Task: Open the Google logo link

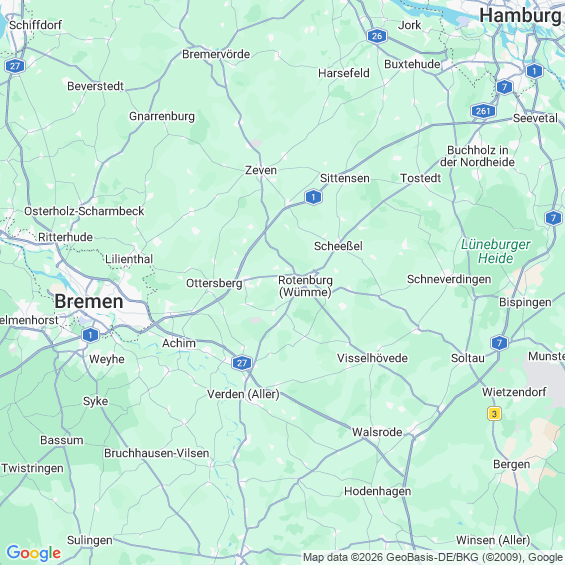Action: click(34, 552)
